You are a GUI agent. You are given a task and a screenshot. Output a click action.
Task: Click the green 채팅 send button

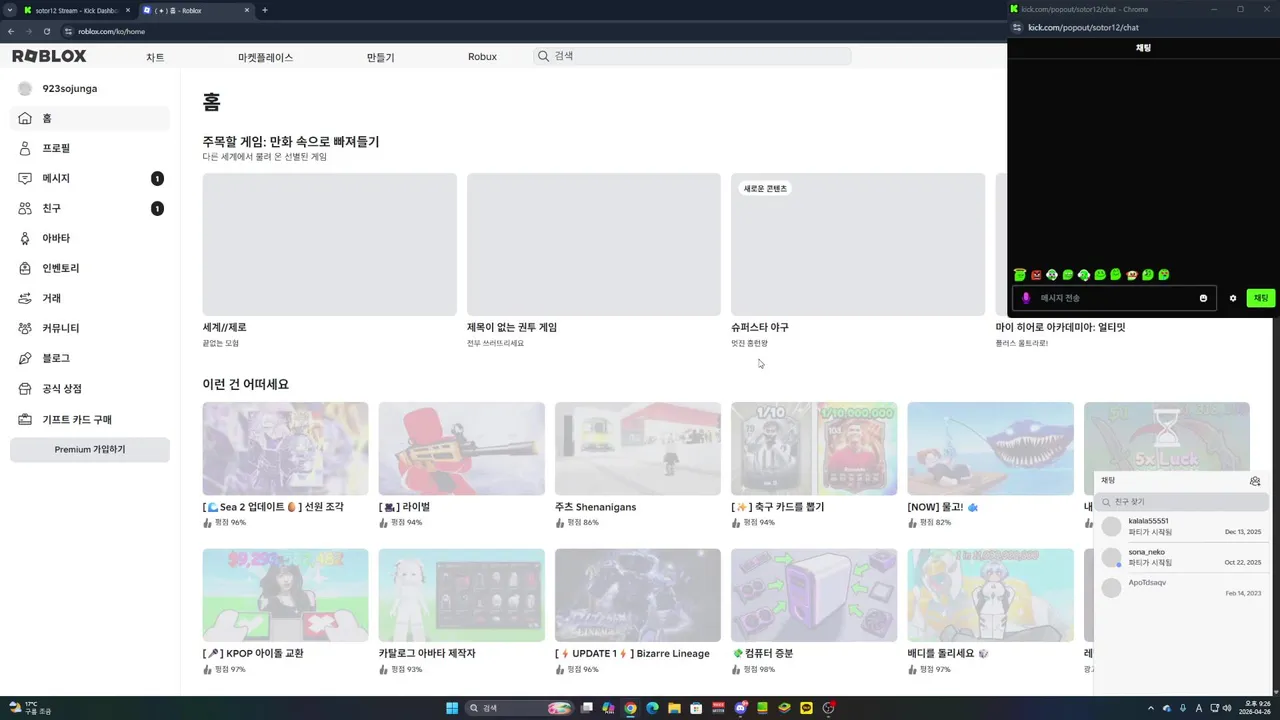[x=1261, y=298]
